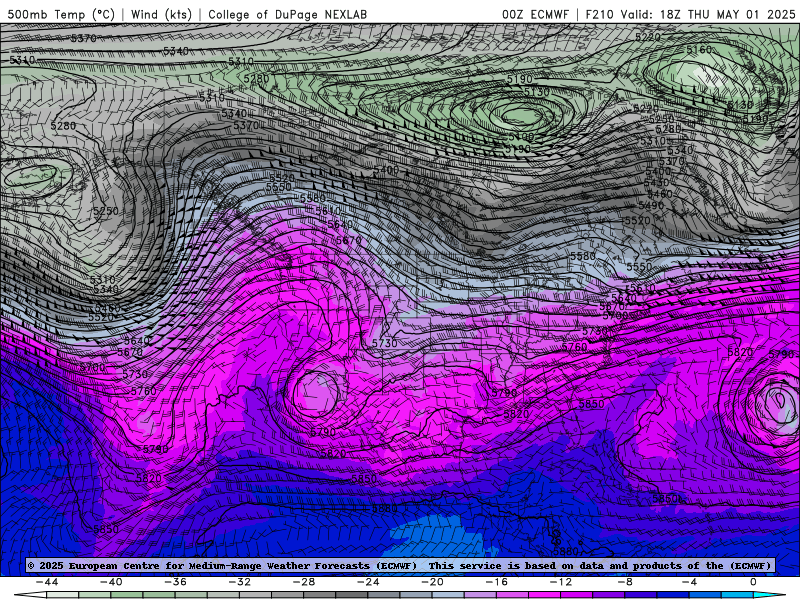Click the -16 color scale value
800x600 pixels.
[496, 582]
